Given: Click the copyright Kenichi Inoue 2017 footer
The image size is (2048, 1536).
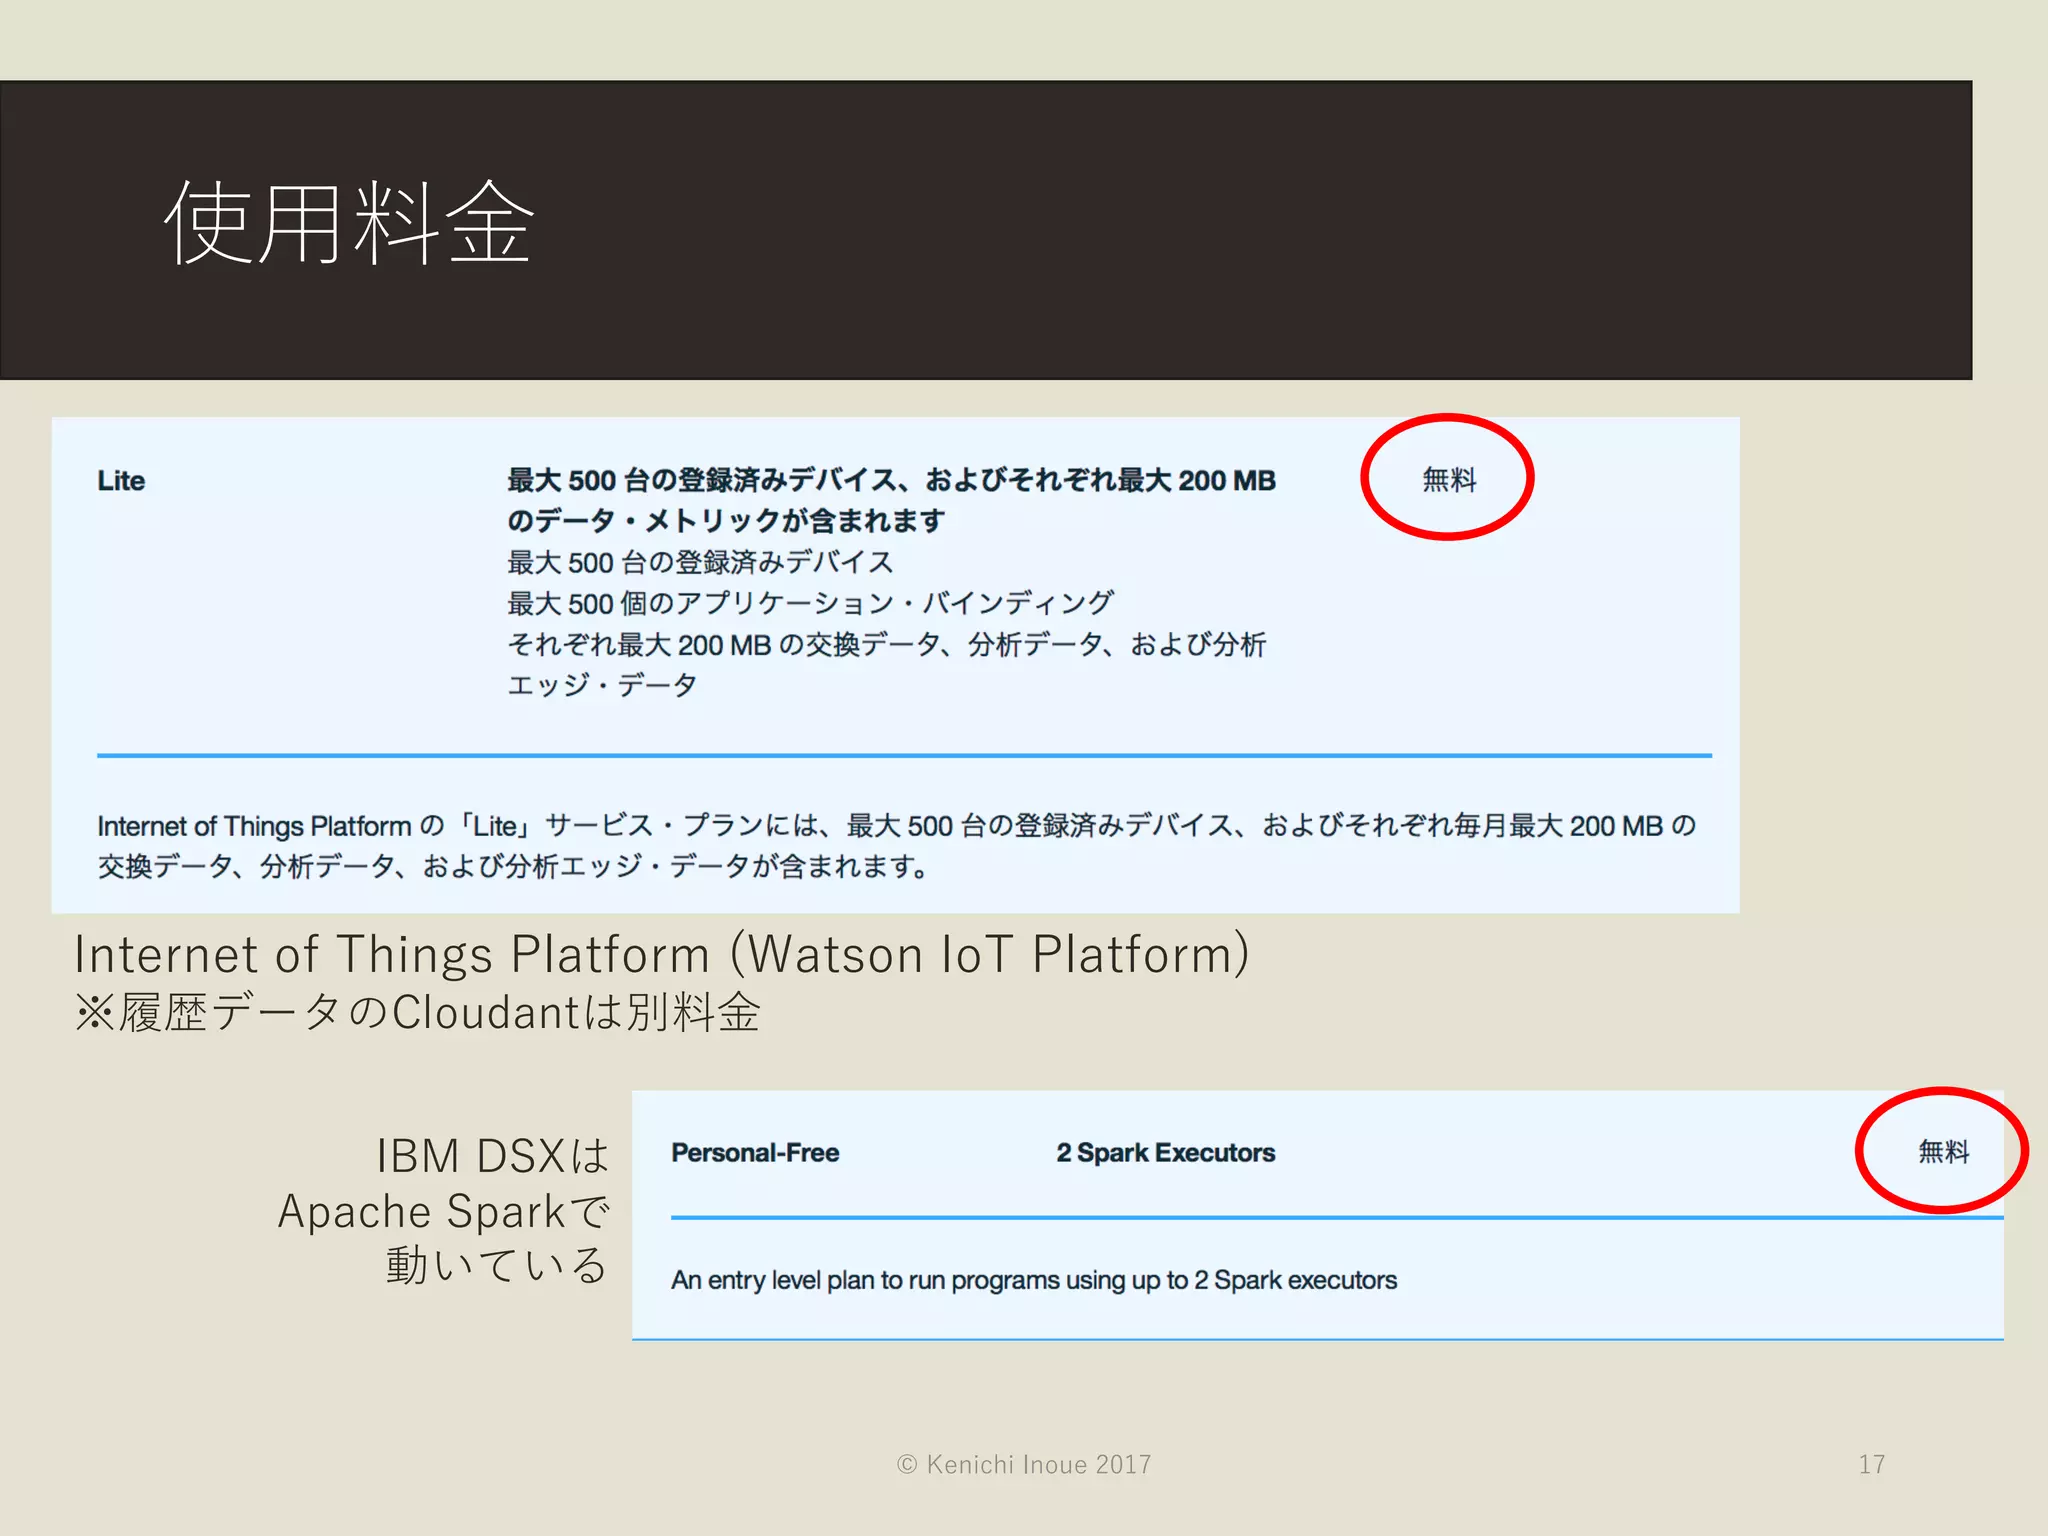Looking at the screenshot, I should (1024, 1465).
